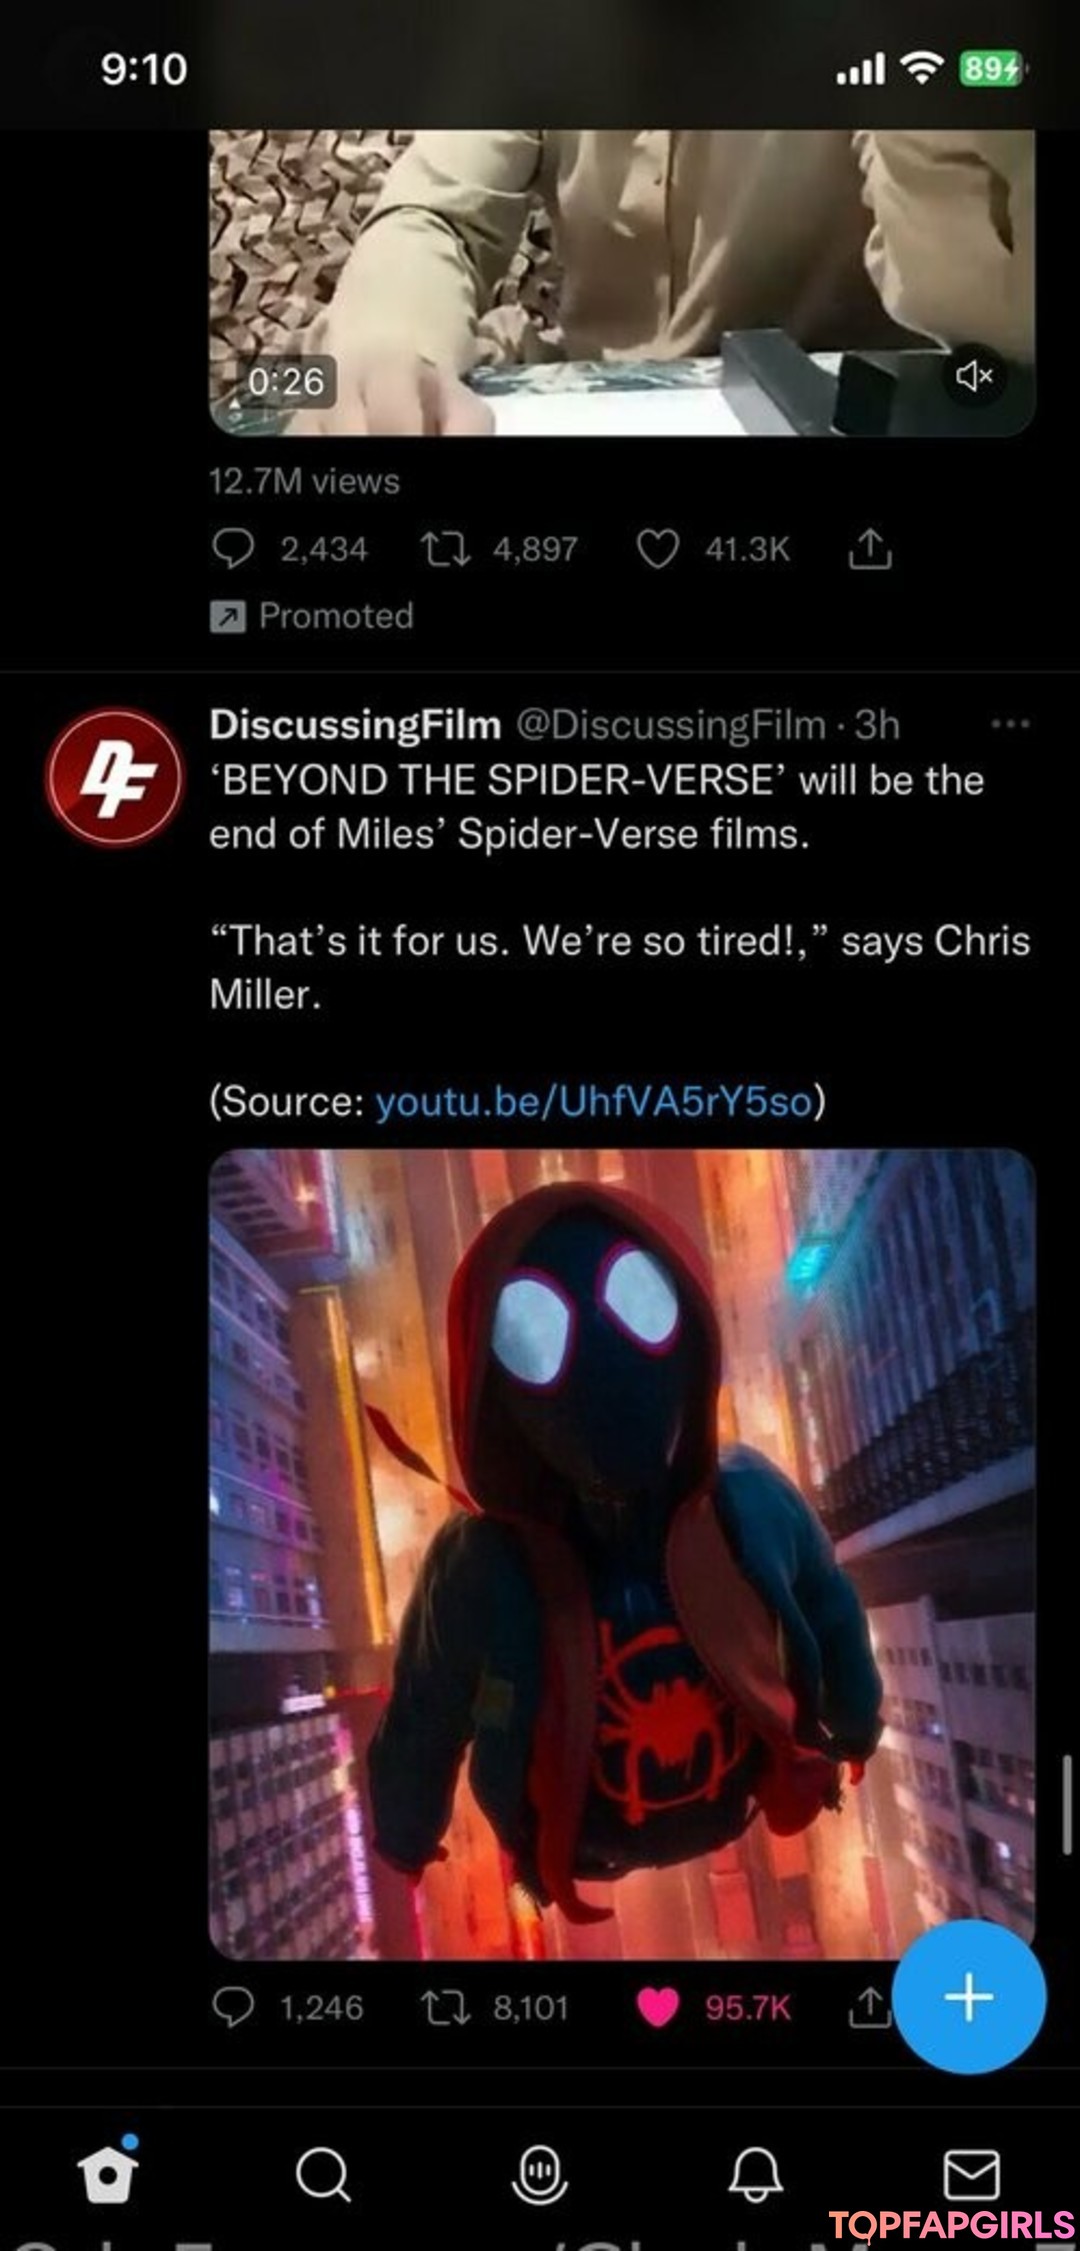Viewport: 1080px width, 2251px height.
Task: Retweet the promoted tweet
Action: [446, 549]
